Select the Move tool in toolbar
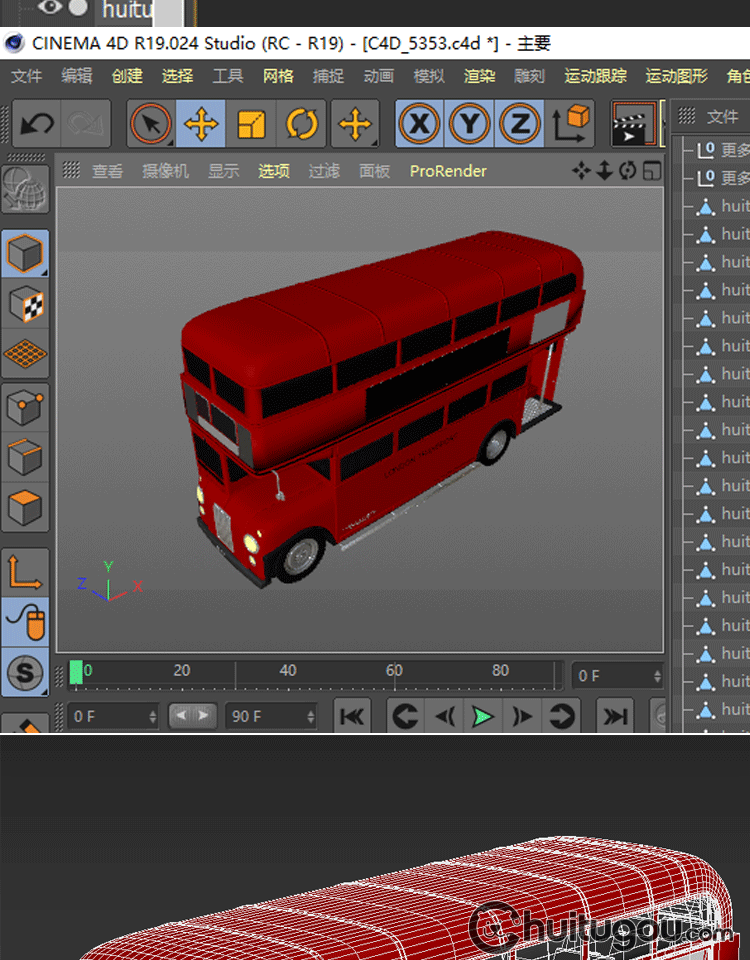Screen dimensions: 750x960 [x=201, y=124]
